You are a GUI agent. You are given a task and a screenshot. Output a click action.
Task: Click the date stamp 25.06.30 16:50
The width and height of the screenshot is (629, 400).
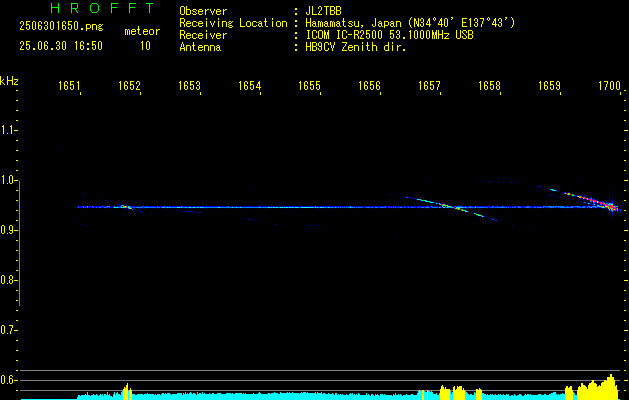click(x=61, y=46)
